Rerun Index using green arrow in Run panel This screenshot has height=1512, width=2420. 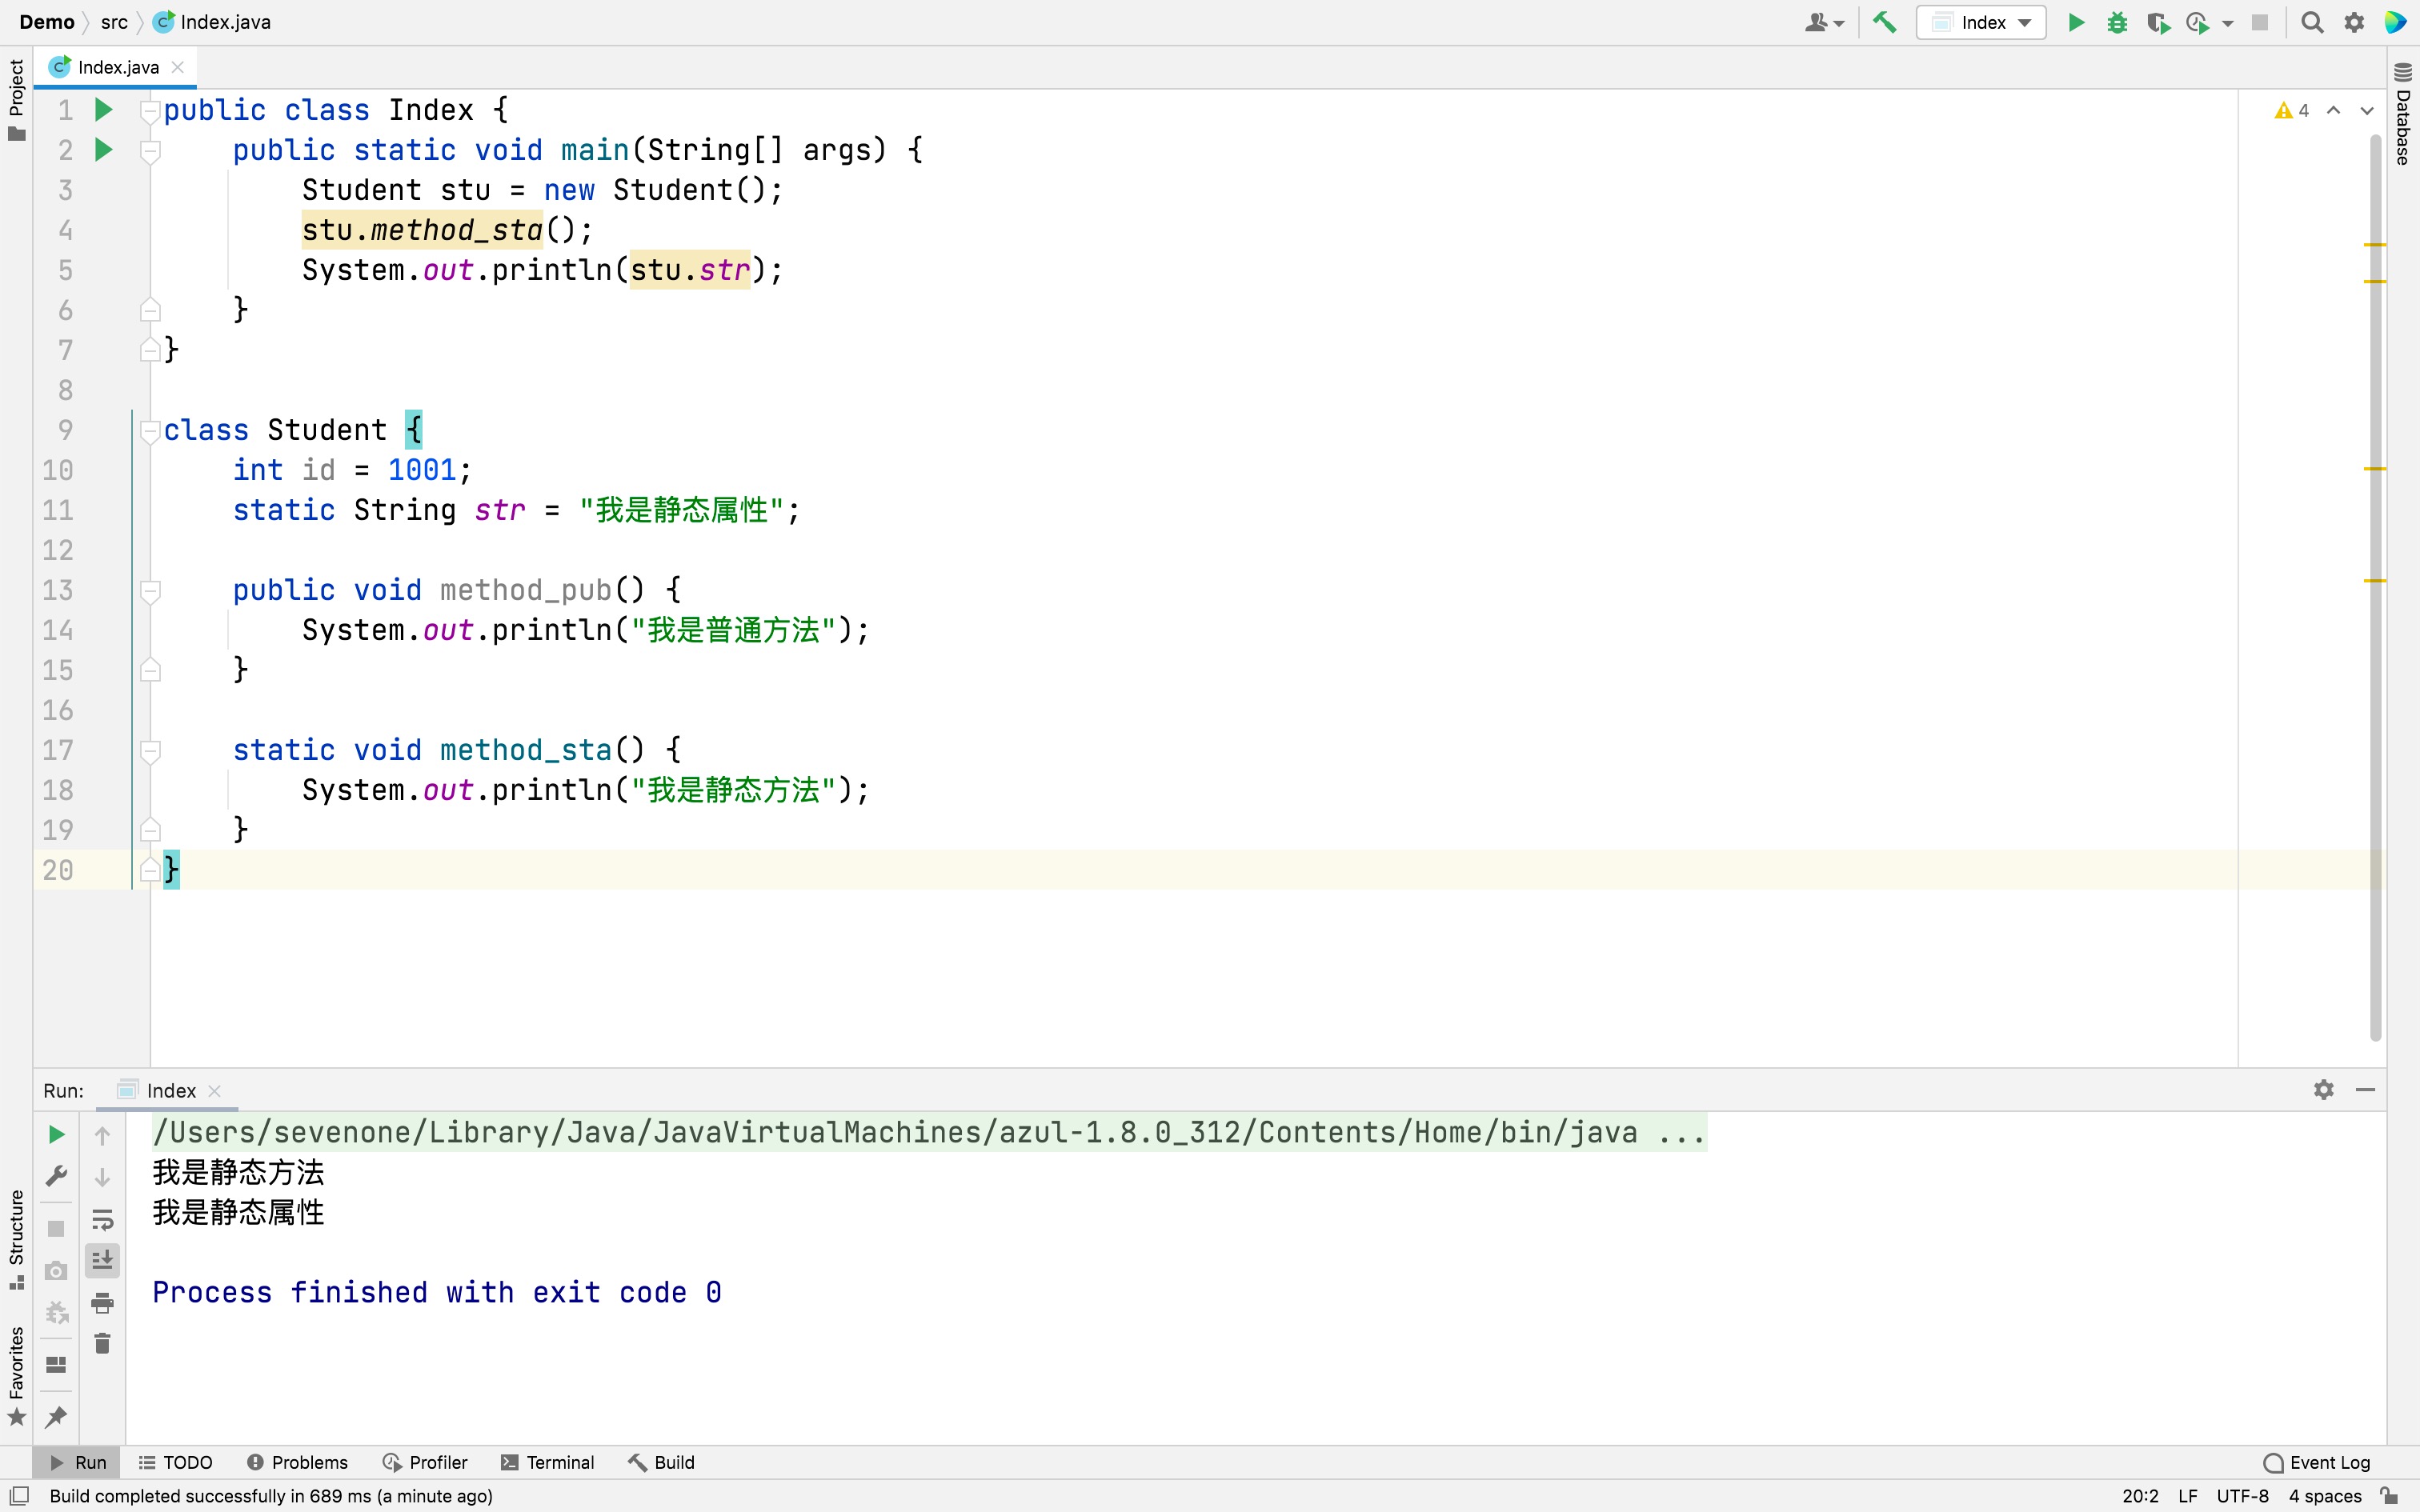point(56,1134)
